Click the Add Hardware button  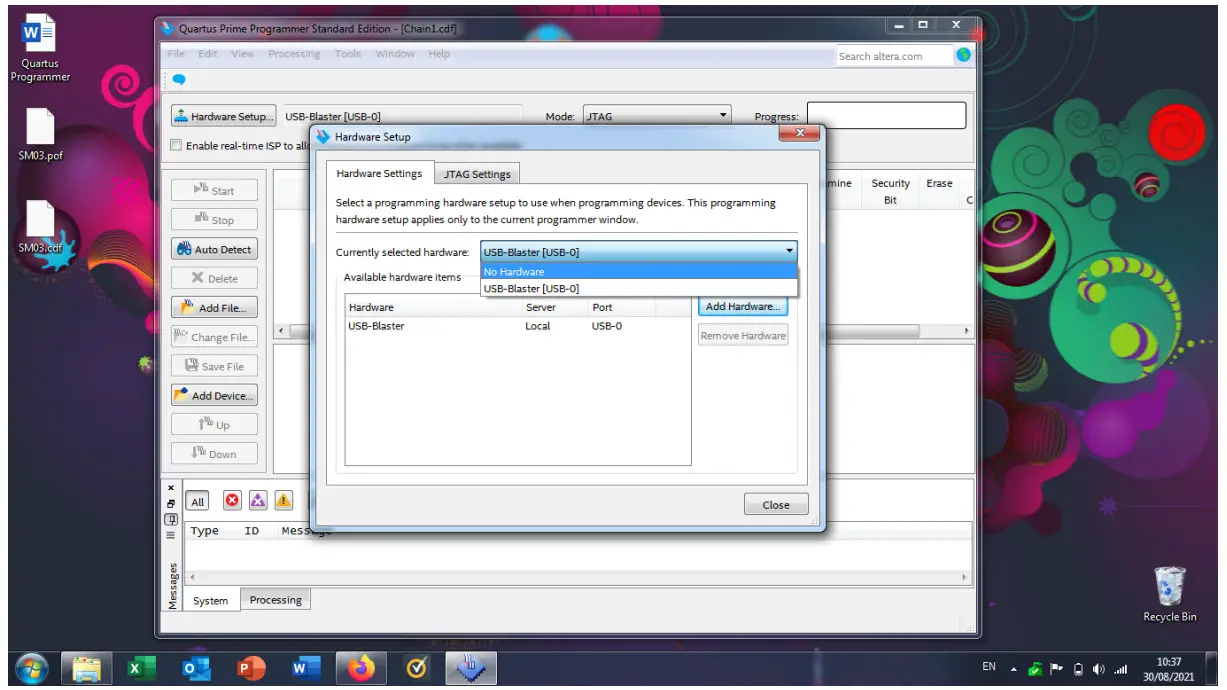(x=743, y=307)
